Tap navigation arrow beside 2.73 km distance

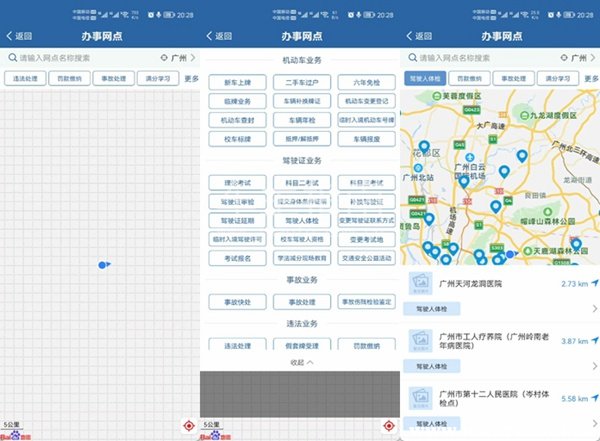[593, 284]
